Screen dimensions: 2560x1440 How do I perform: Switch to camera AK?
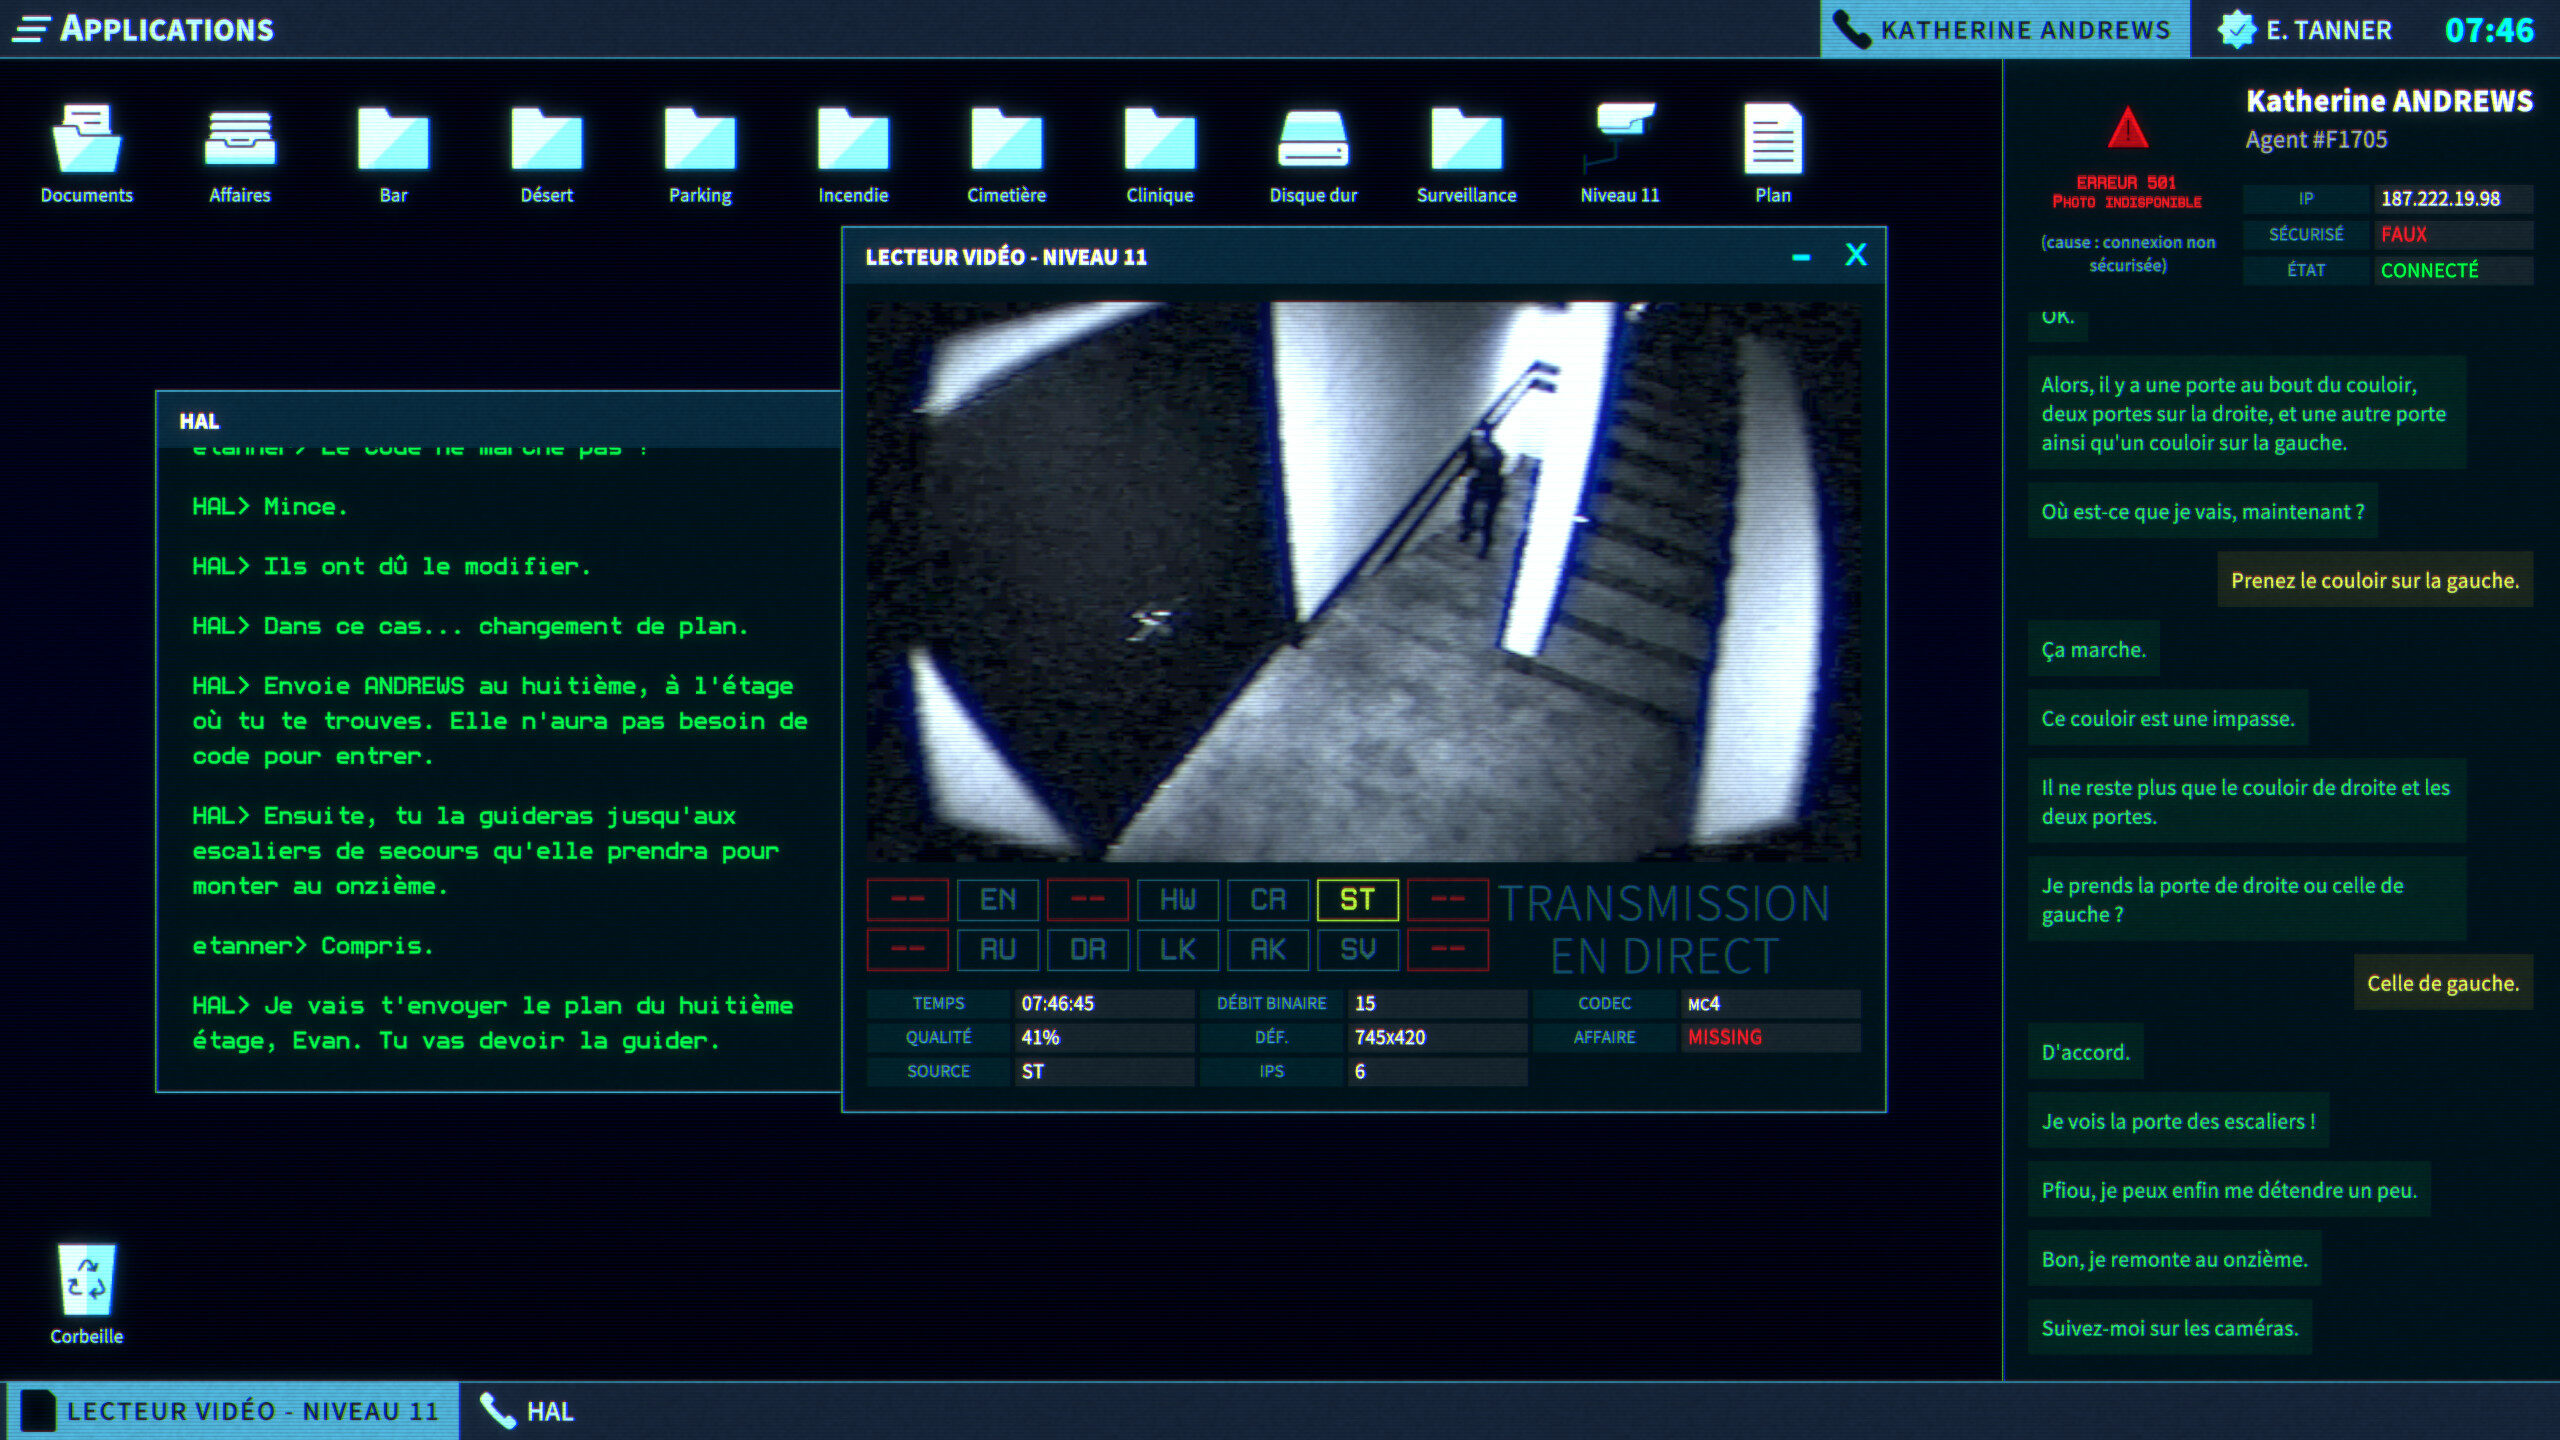point(1267,950)
